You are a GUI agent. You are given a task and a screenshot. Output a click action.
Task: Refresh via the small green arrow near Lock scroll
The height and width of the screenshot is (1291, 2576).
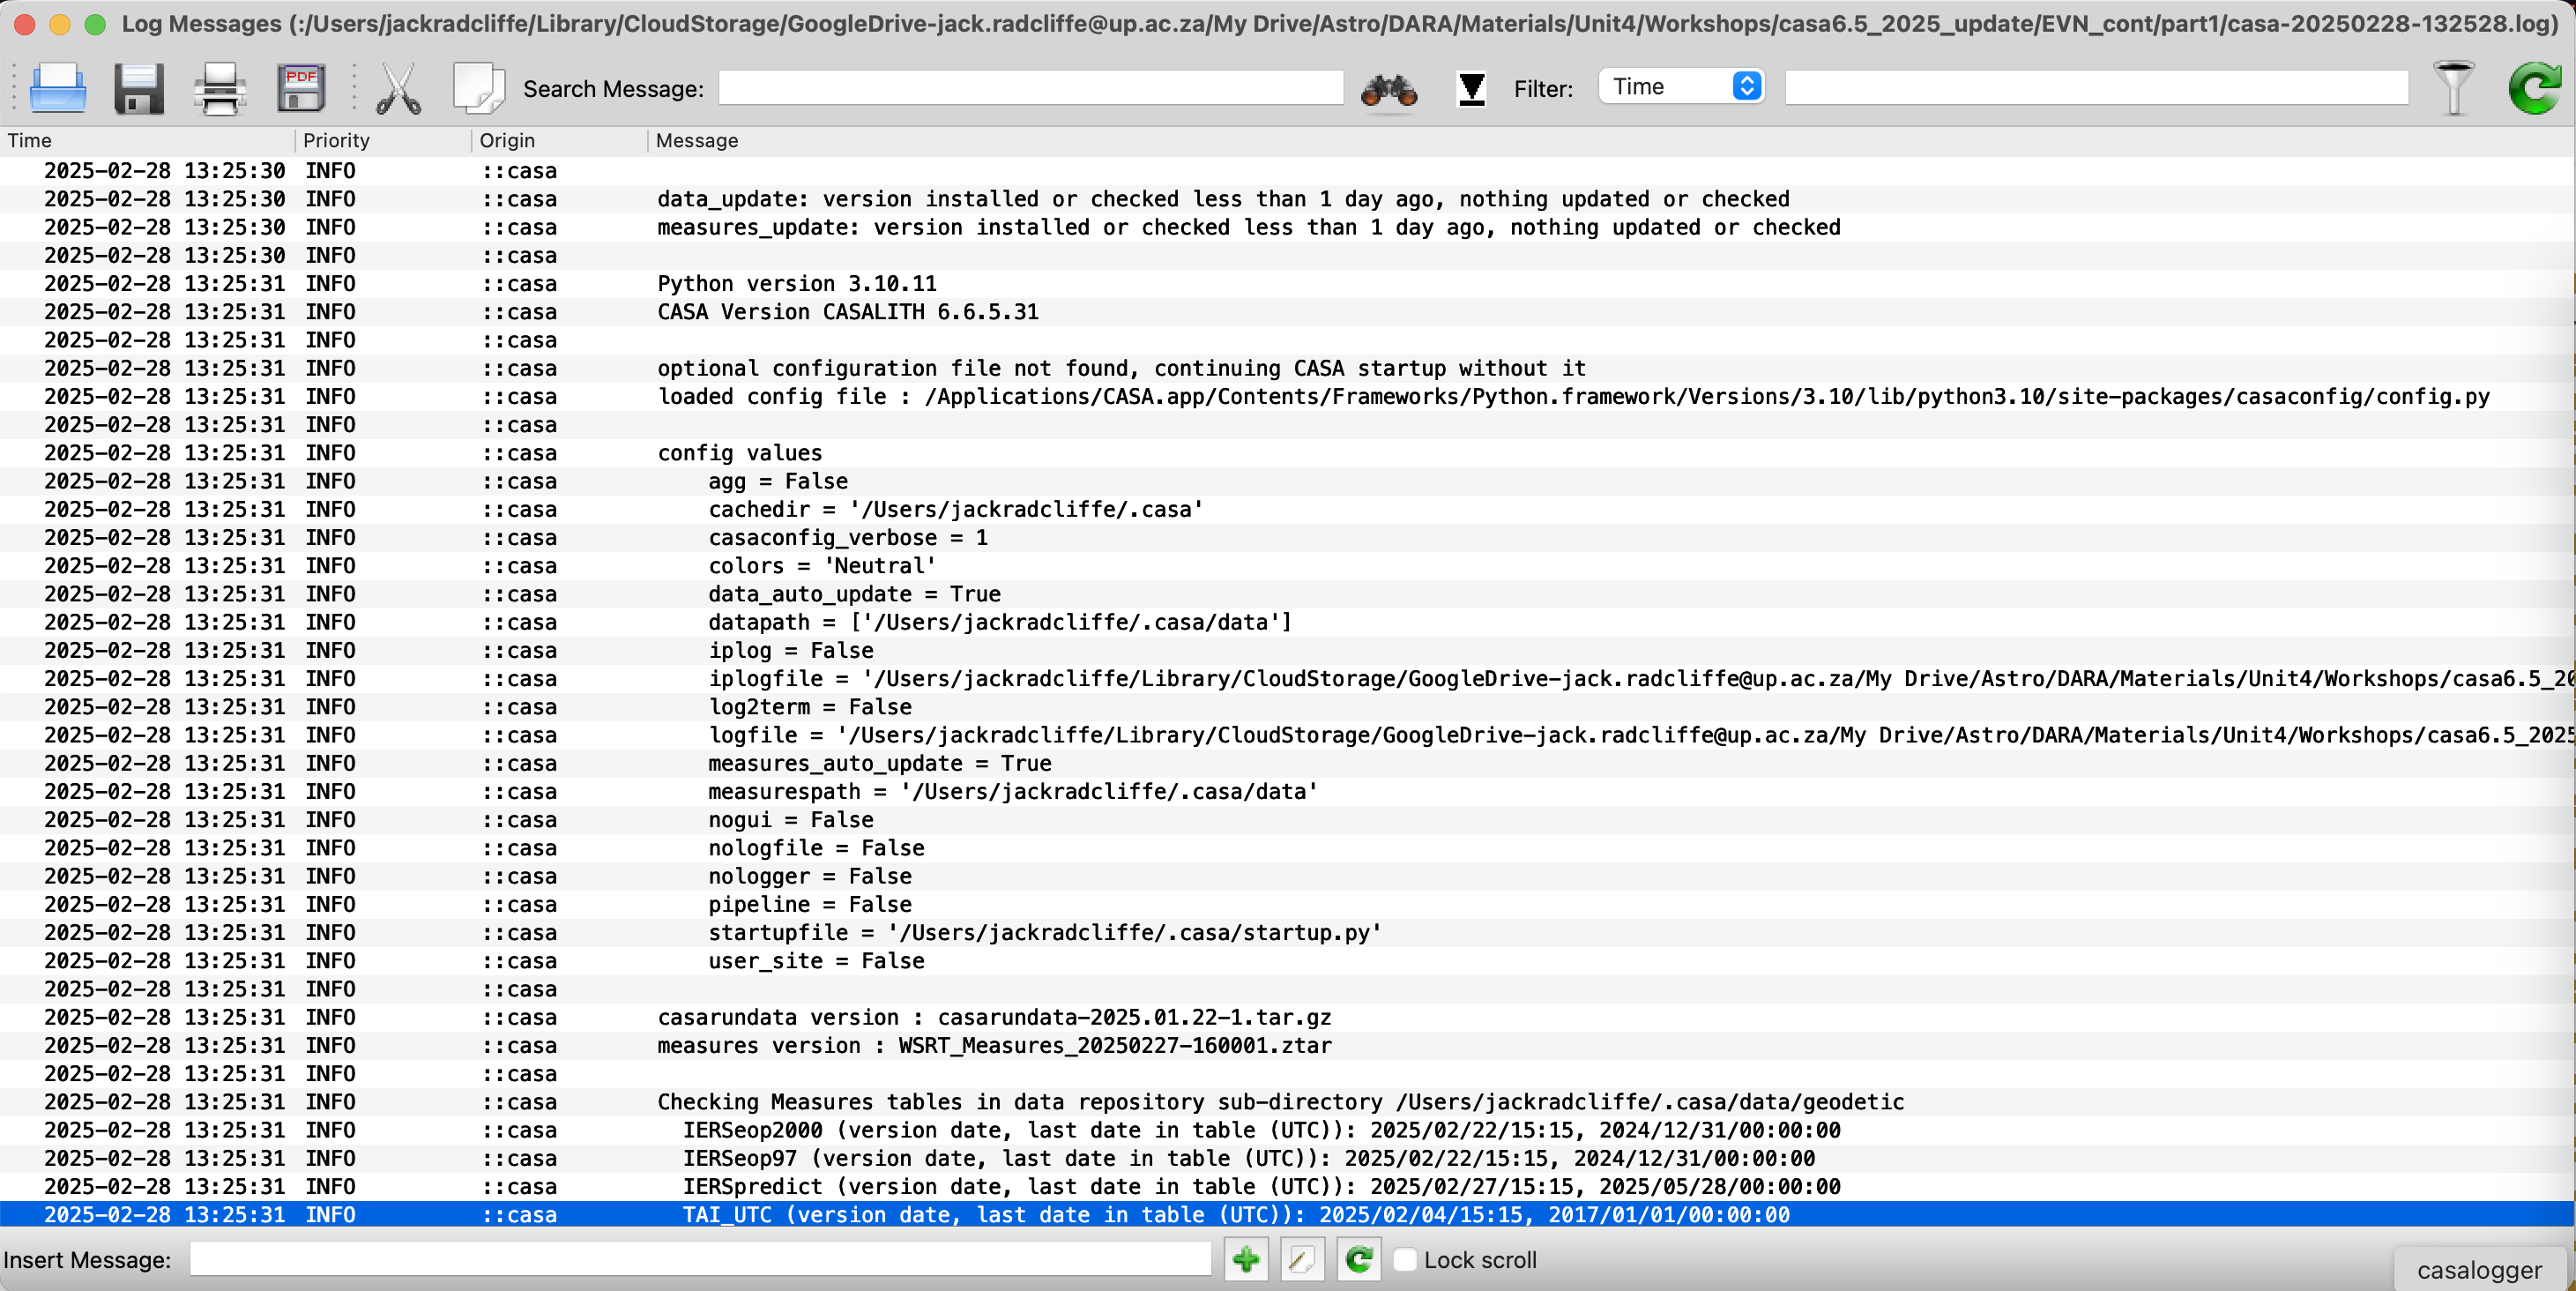click(1359, 1259)
